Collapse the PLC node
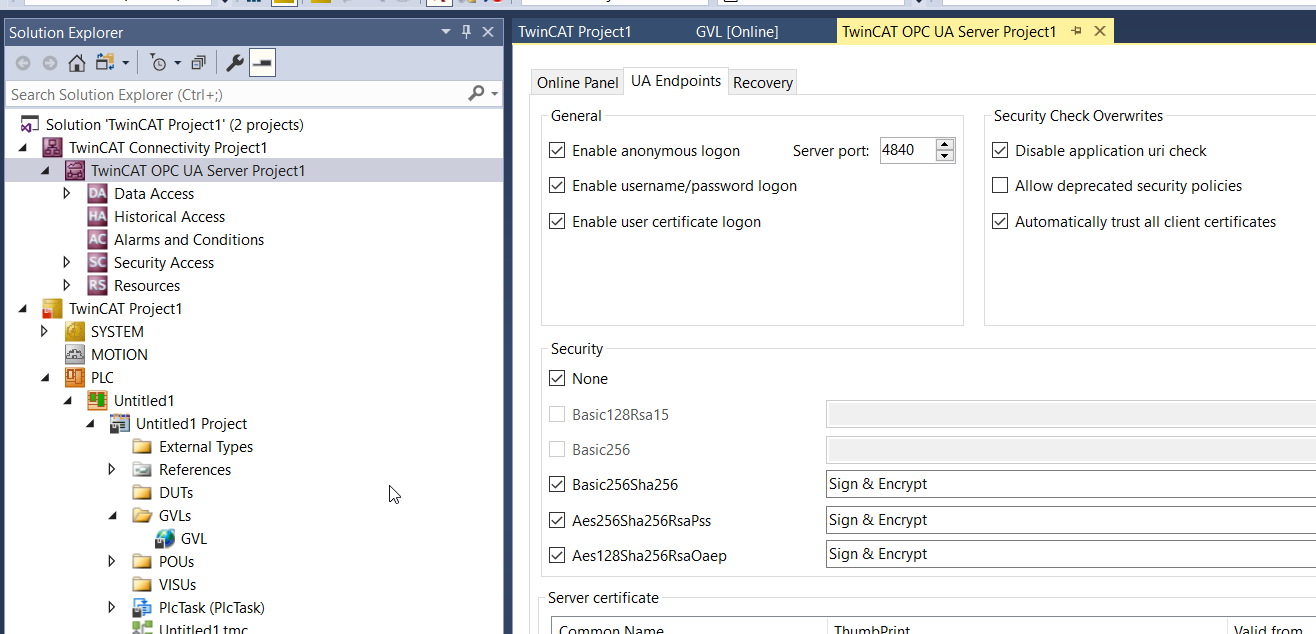This screenshot has height=634, width=1316. click(45, 378)
